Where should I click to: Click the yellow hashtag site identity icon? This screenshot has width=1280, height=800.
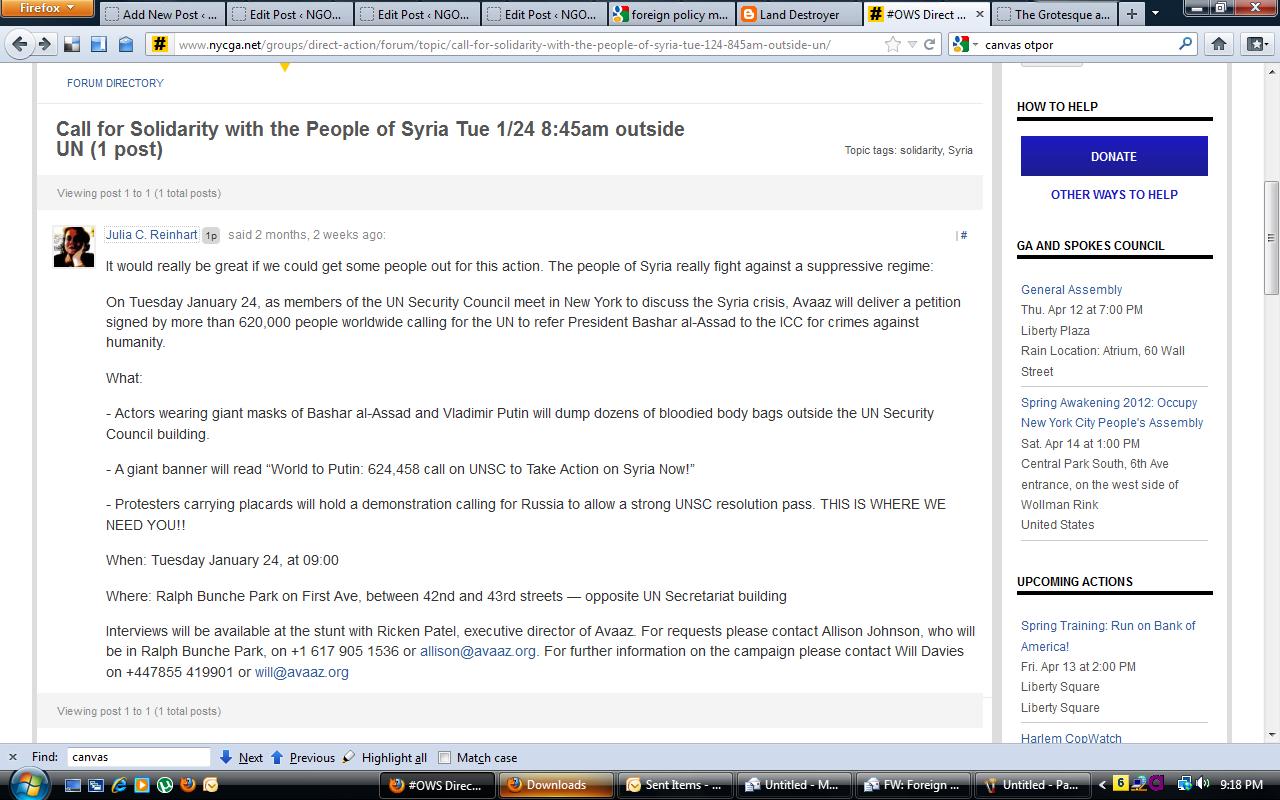[159, 44]
